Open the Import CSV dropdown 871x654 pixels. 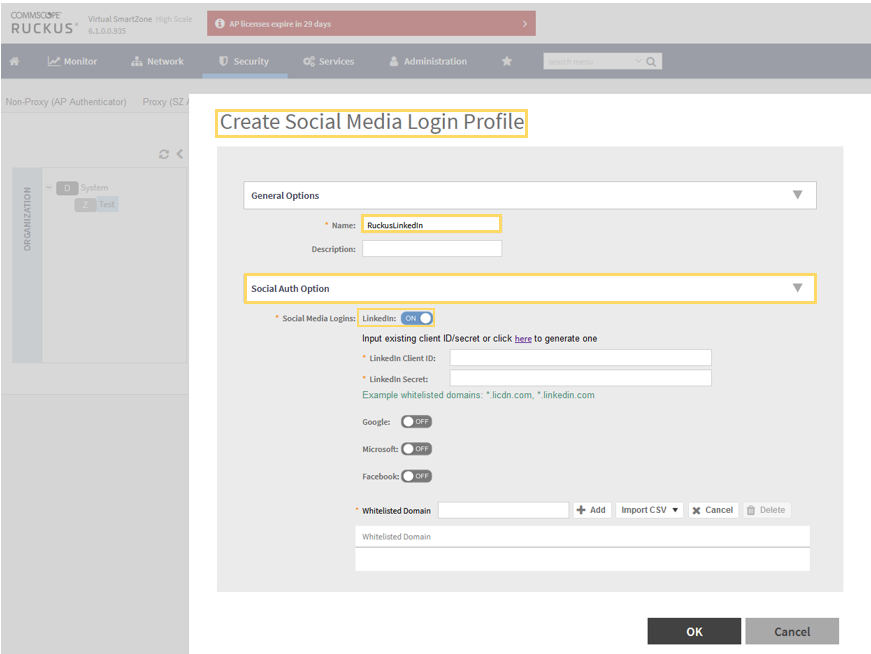coord(649,510)
